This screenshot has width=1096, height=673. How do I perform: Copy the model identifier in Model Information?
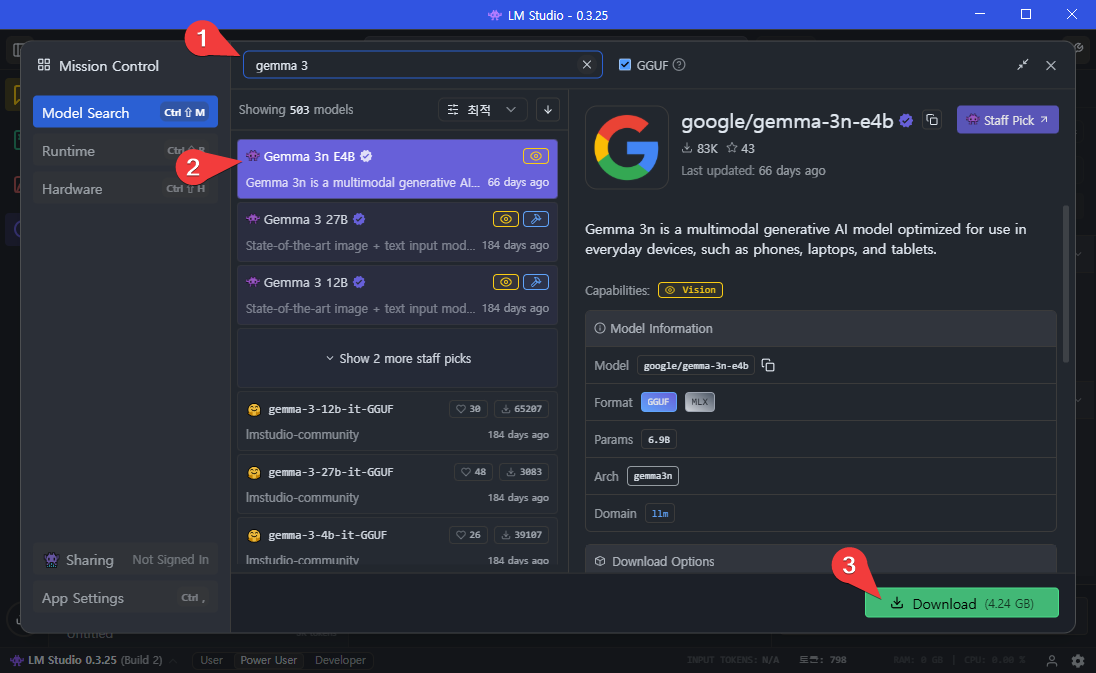(x=768, y=366)
